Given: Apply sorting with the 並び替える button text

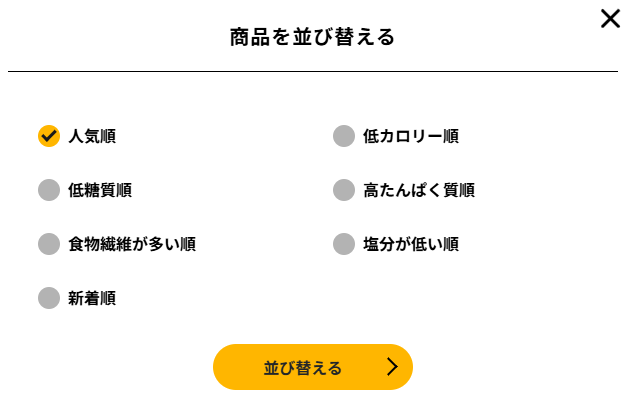Looking at the screenshot, I should 303,368.
